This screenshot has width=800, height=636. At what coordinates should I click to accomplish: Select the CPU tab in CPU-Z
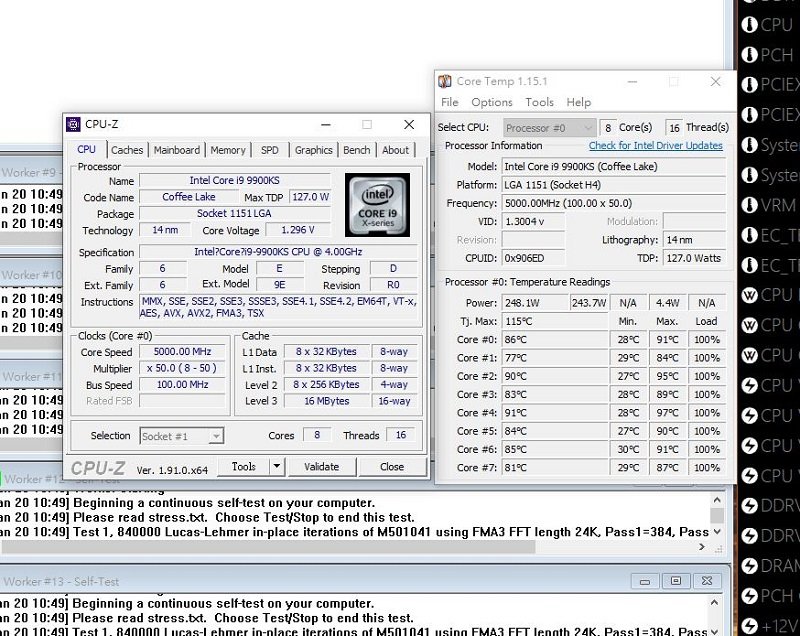[x=86, y=149]
